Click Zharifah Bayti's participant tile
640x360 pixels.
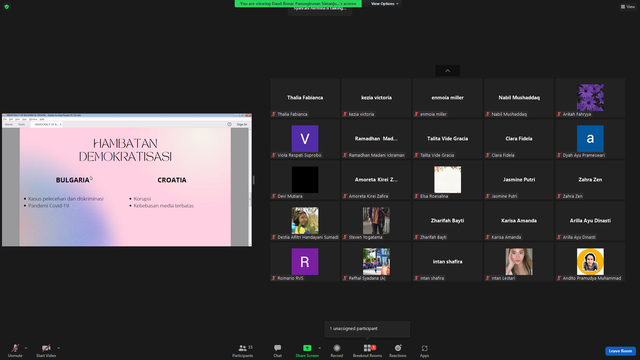(447, 221)
